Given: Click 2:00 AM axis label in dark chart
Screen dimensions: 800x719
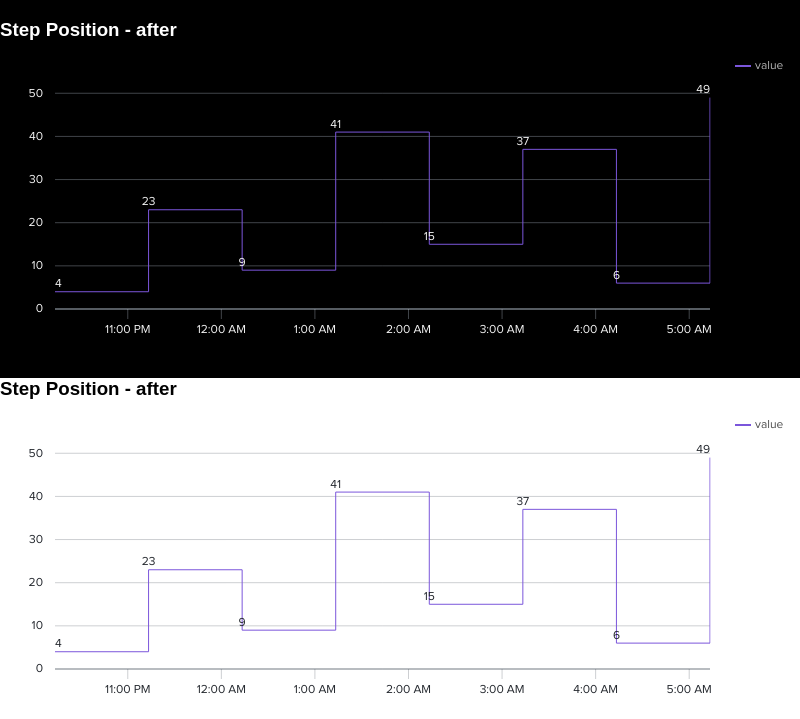Looking at the screenshot, I should coord(408,329).
